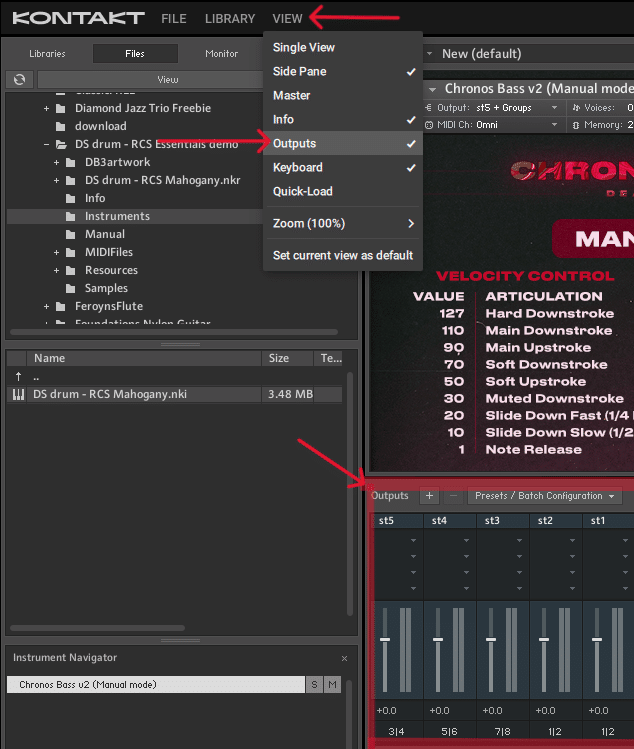Open Zoom (100%) submenu
The height and width of the screenshot is (749, 634).
click(343, 224)
